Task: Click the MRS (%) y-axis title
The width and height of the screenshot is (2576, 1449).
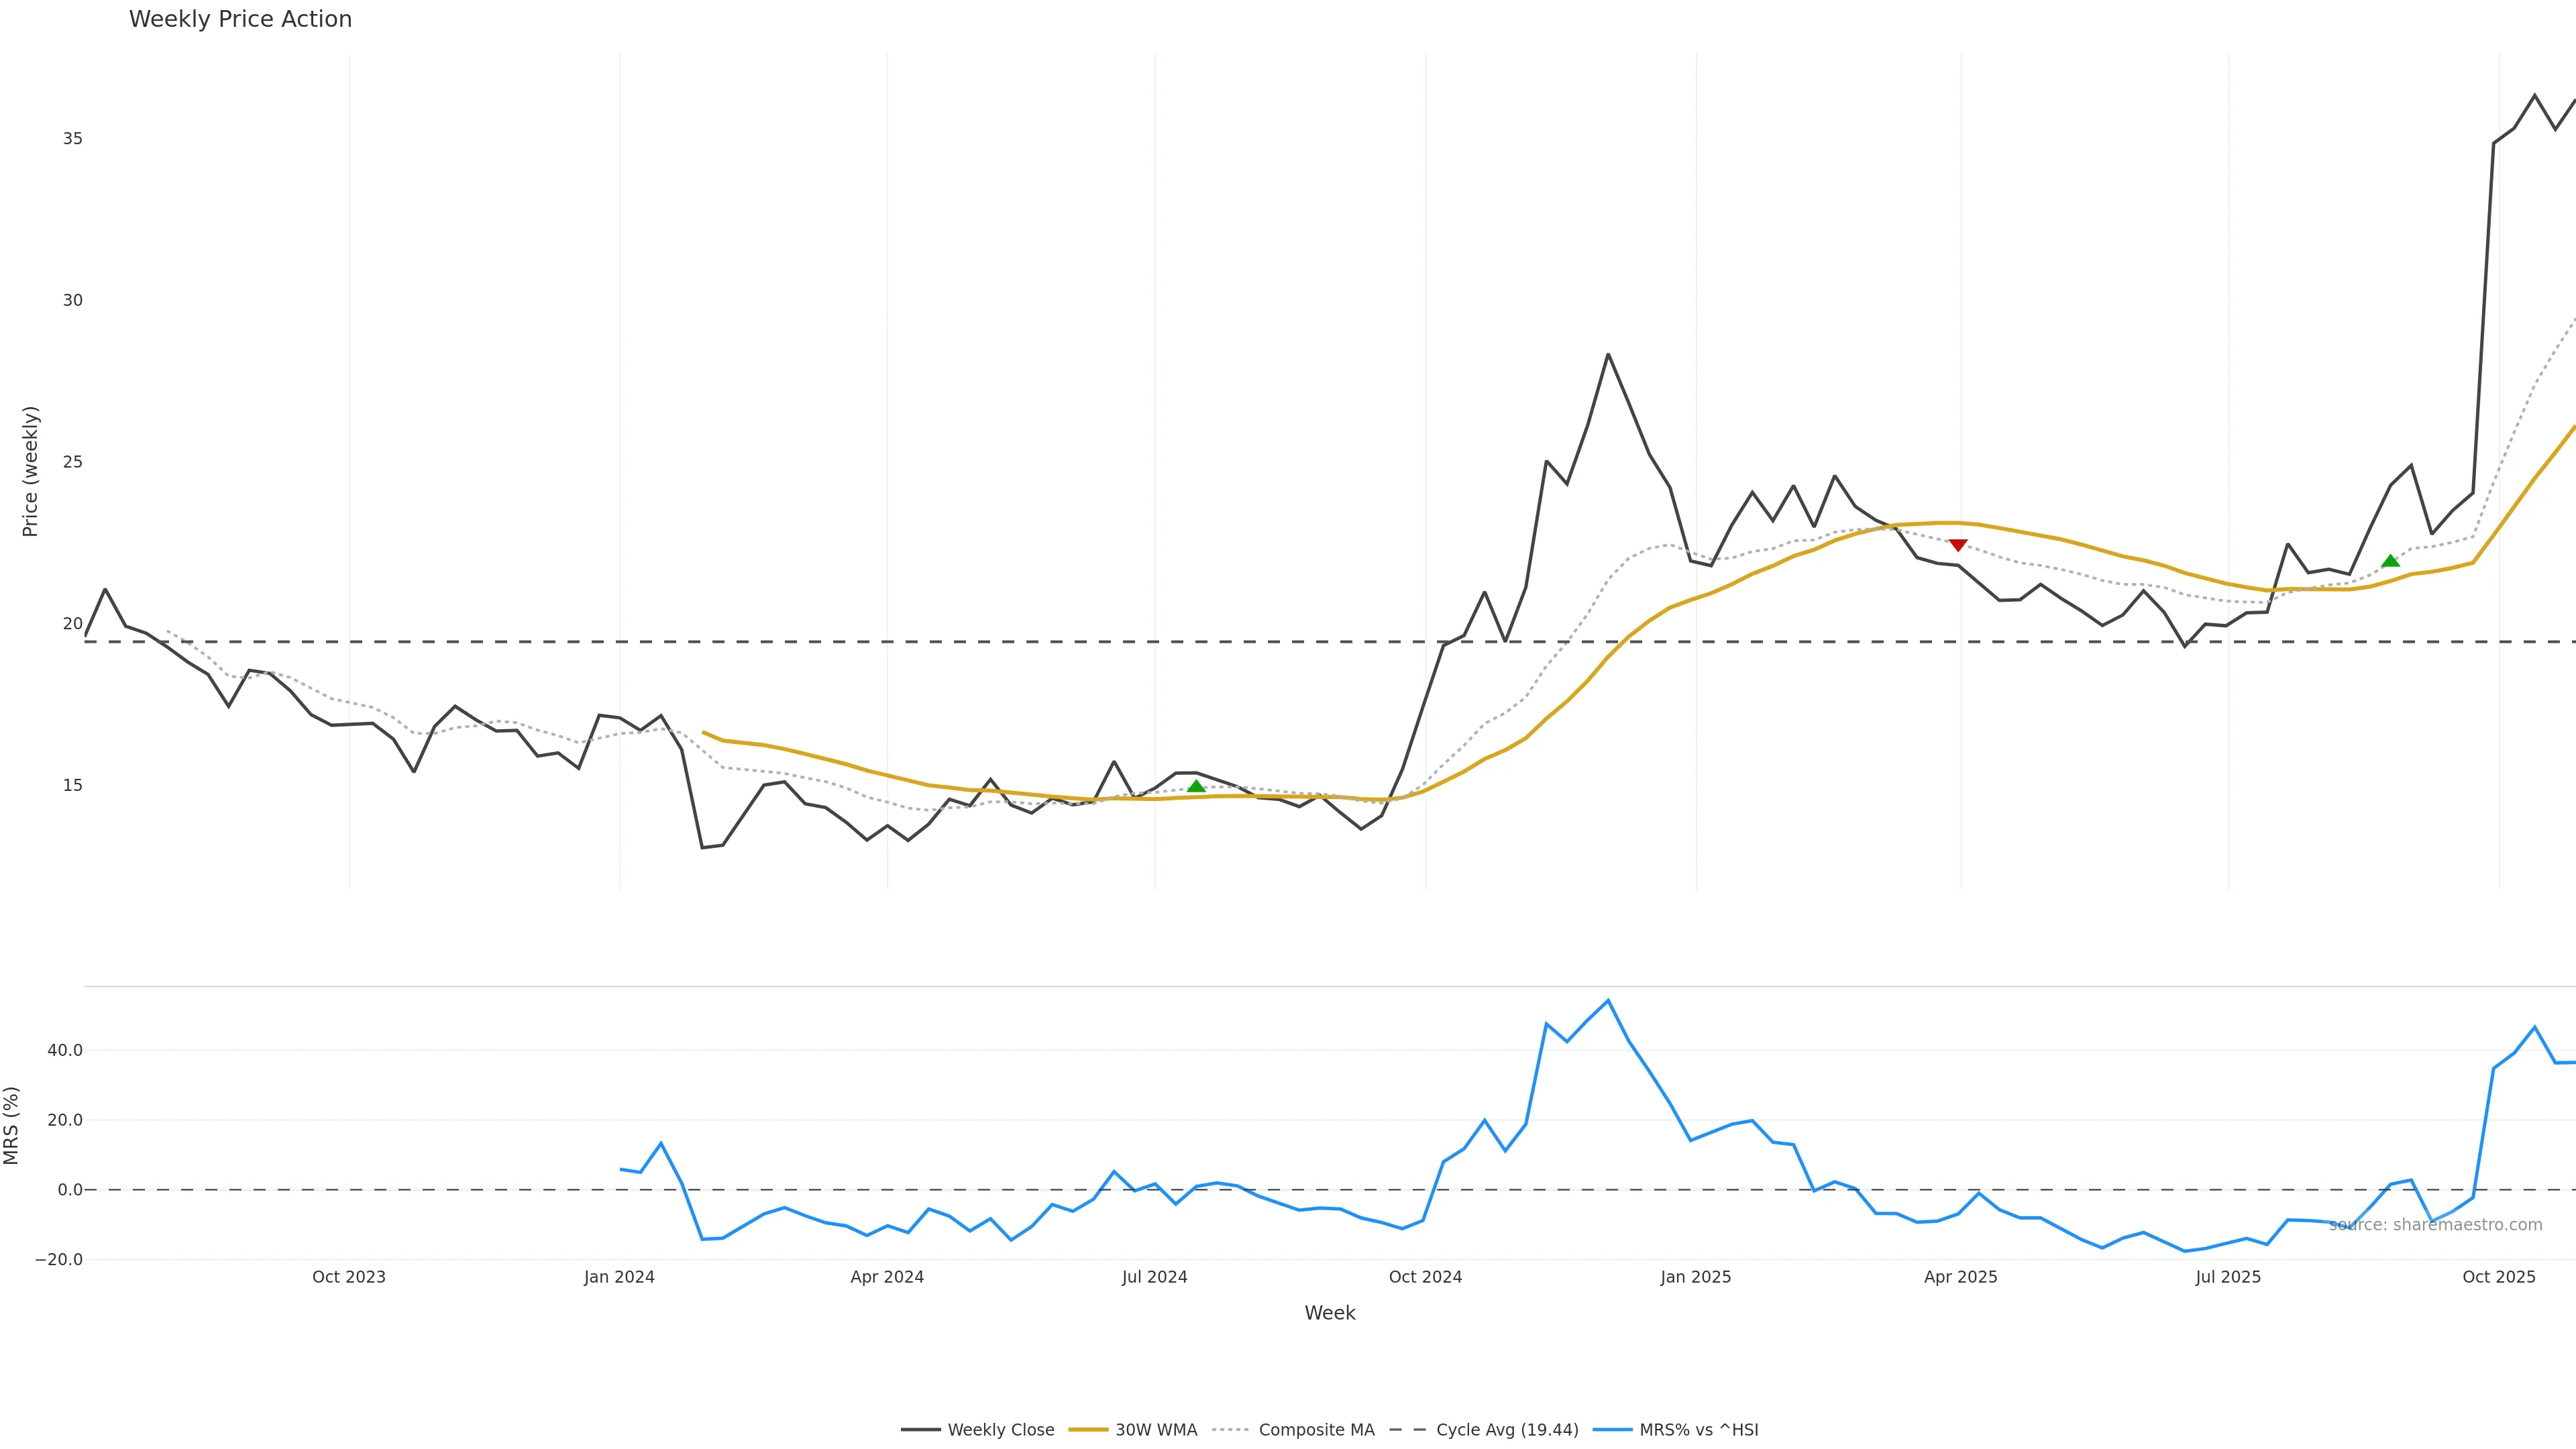Action: coord(12,1125)
